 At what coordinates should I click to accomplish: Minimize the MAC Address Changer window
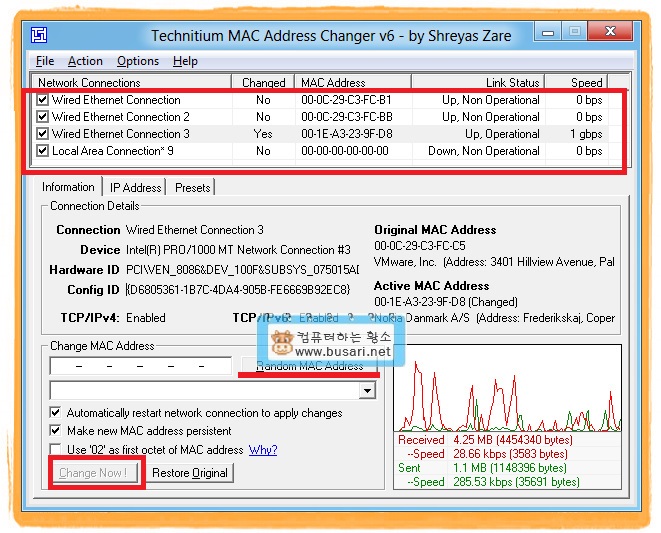coord(548,32)
